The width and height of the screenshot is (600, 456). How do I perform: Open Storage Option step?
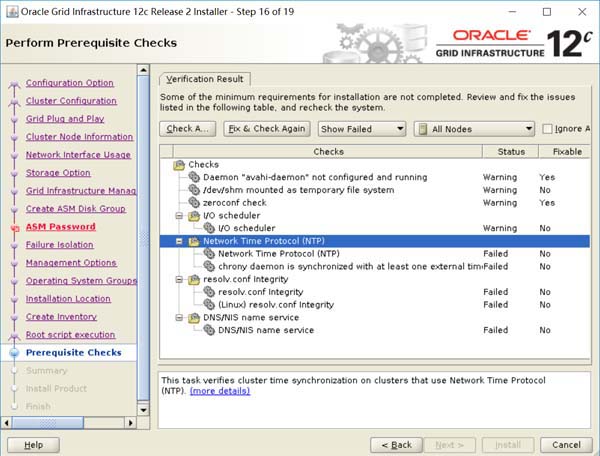point(58,173)
